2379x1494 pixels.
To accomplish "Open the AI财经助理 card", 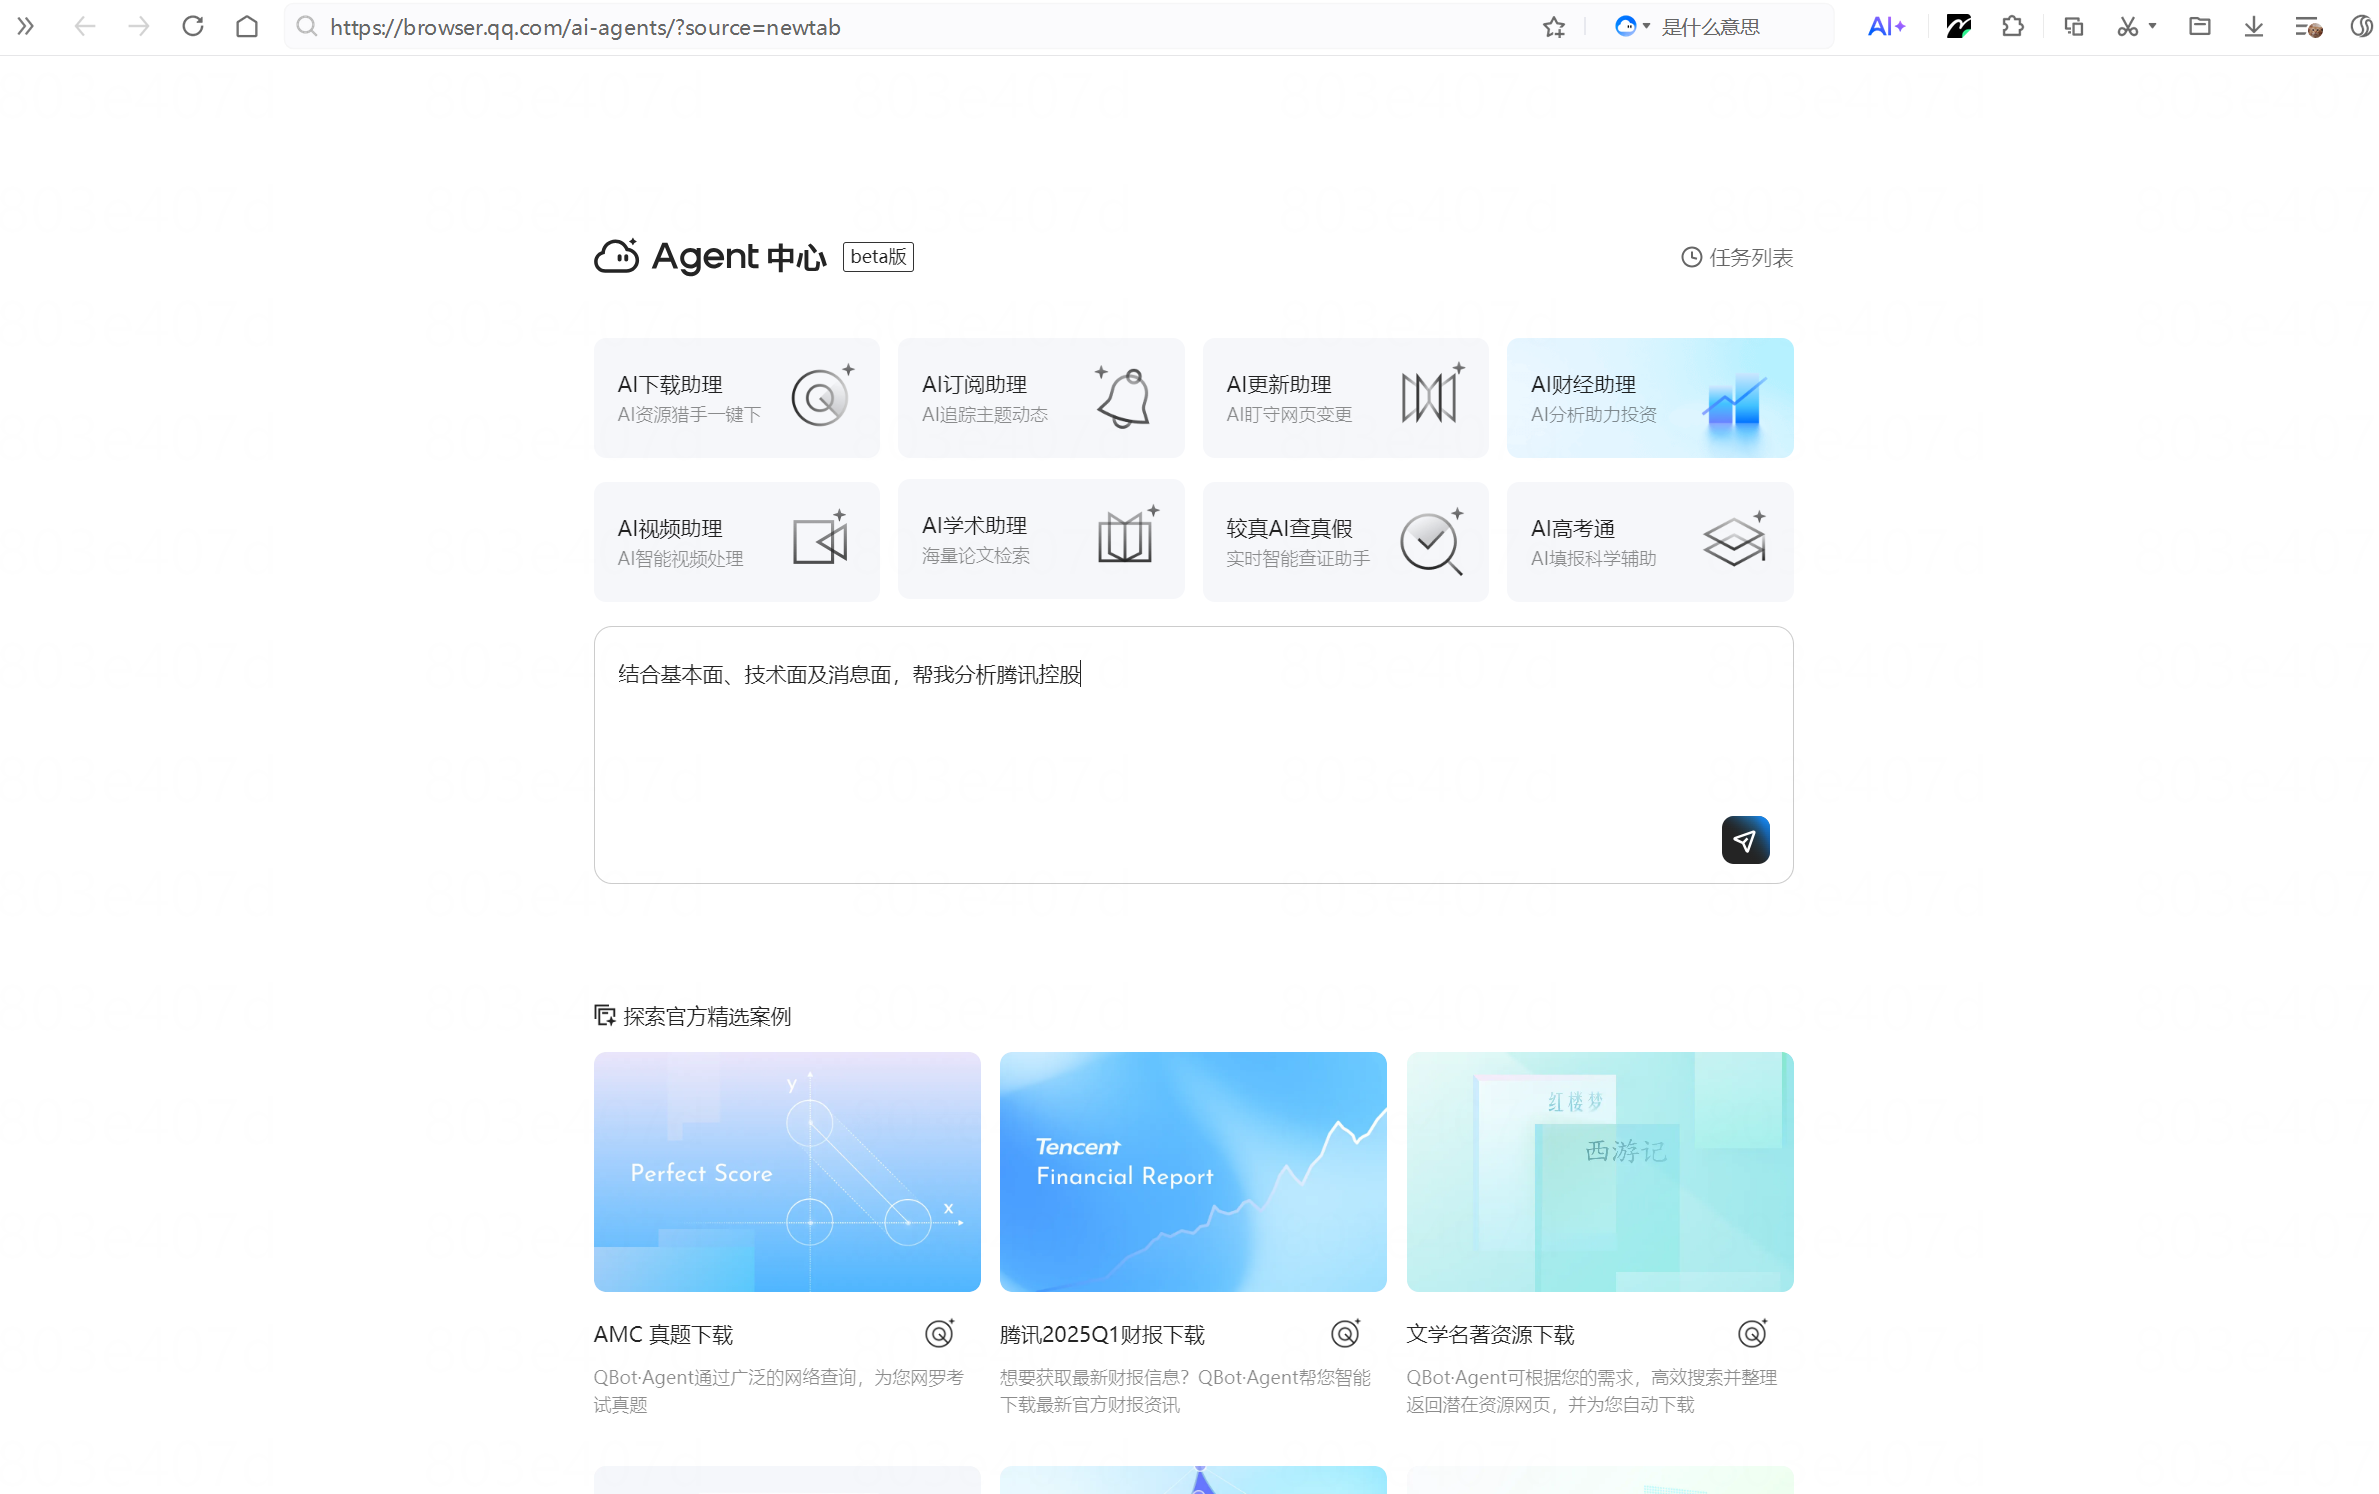I will 1650,398.
